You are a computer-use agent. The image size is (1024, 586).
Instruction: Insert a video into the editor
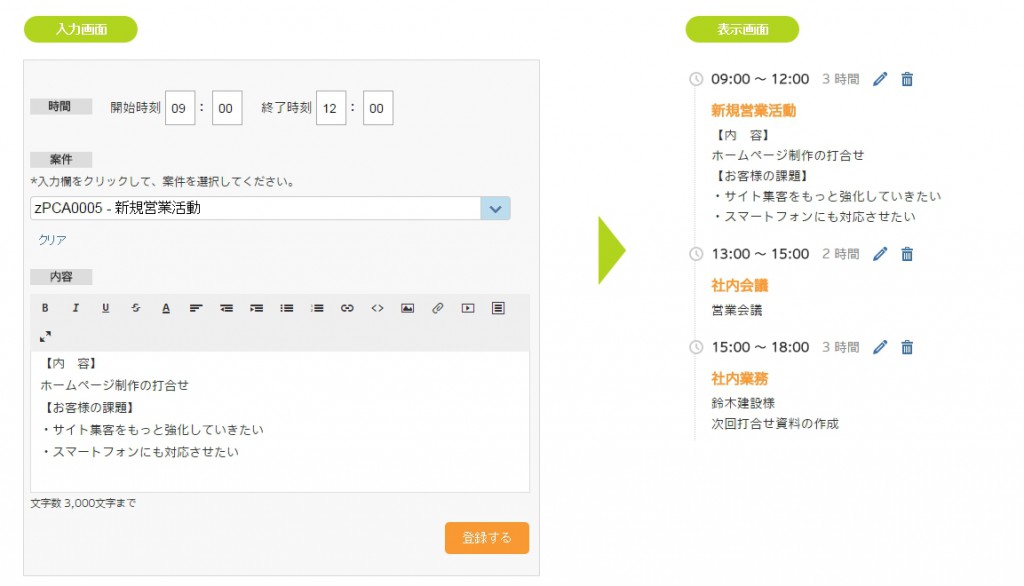click(x=468, y=308)
